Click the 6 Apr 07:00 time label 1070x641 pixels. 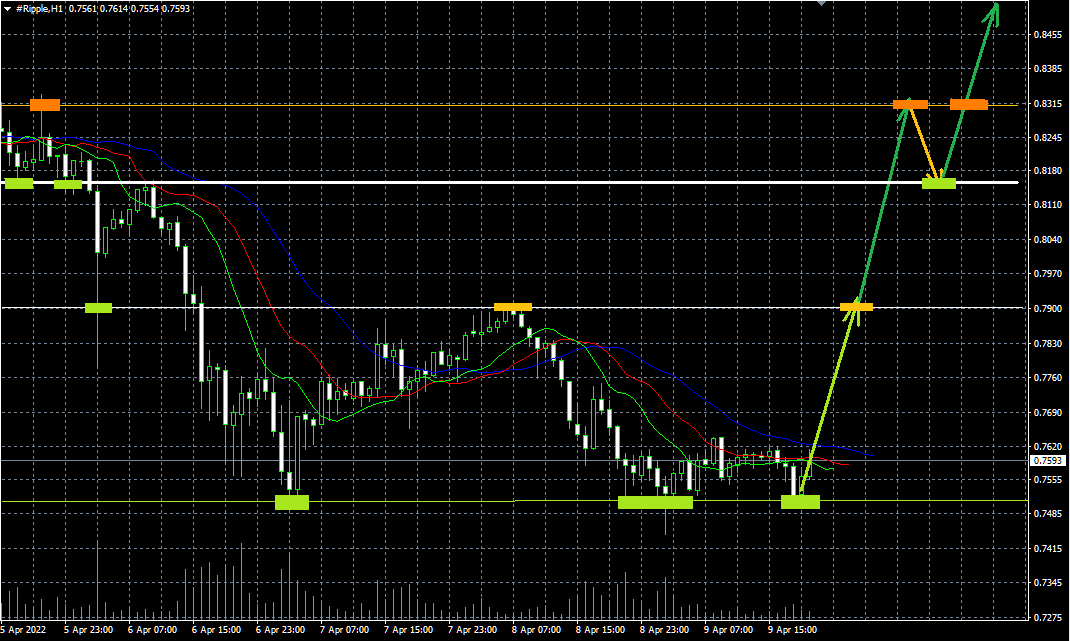[x=152, y=629]
